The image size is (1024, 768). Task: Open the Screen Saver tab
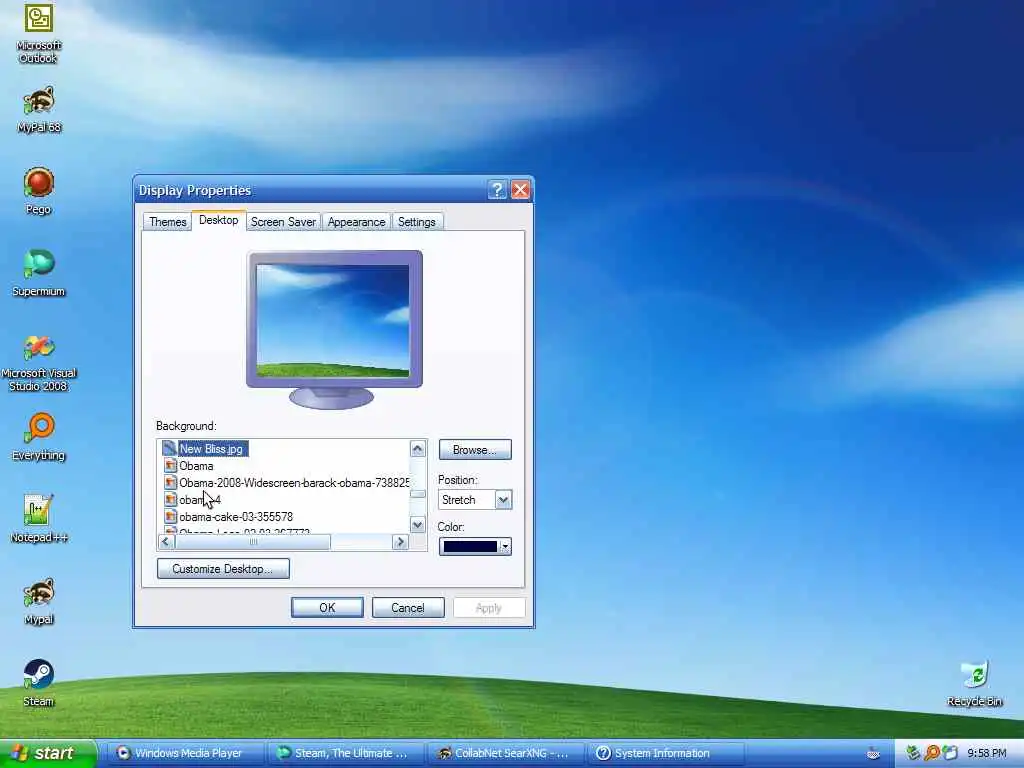click(283, 222)
